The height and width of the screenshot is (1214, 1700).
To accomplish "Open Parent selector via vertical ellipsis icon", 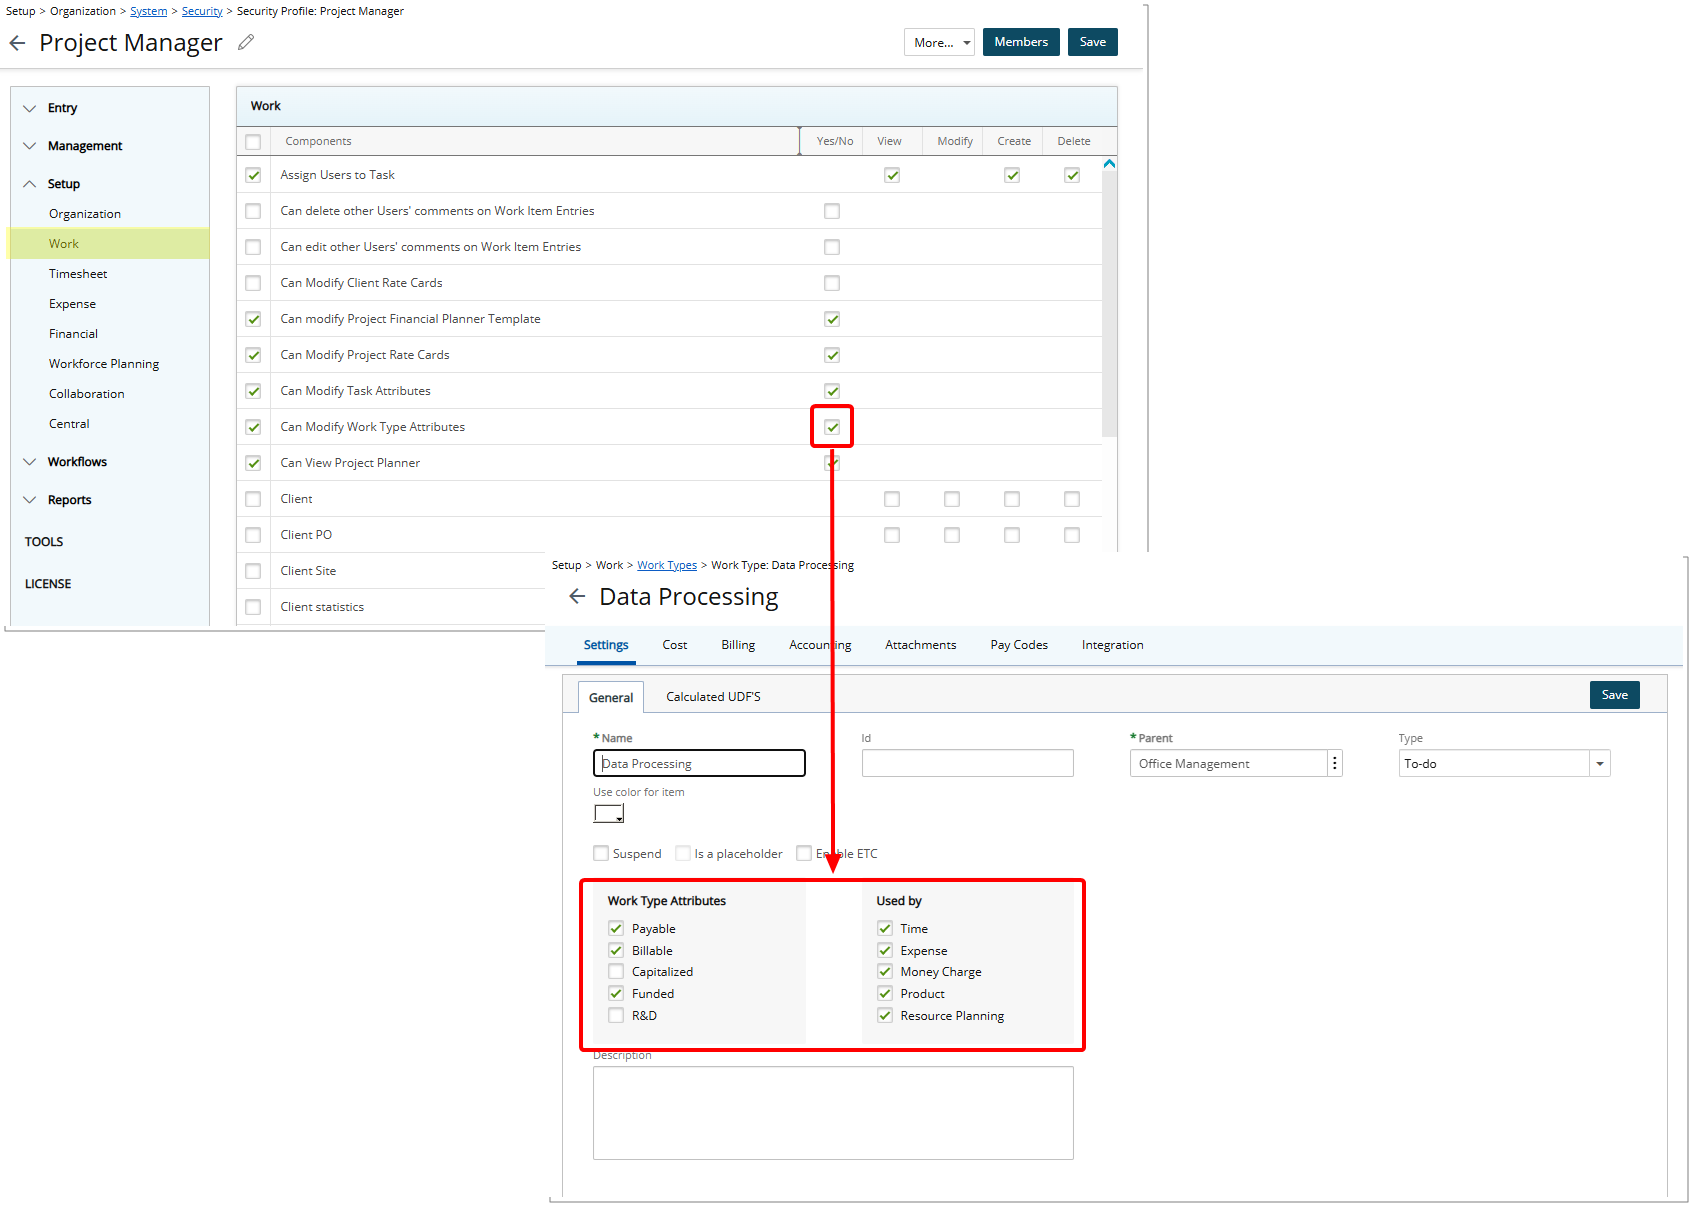I will click(x=1334, y=762).
